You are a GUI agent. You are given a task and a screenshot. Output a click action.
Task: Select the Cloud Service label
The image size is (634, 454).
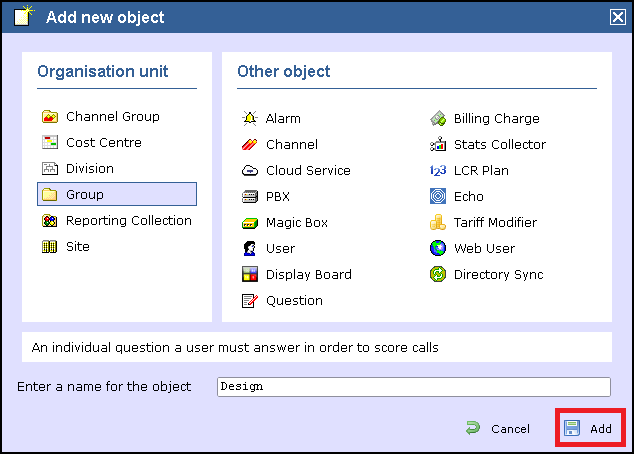pyautogui.click(x=308, y=171)
